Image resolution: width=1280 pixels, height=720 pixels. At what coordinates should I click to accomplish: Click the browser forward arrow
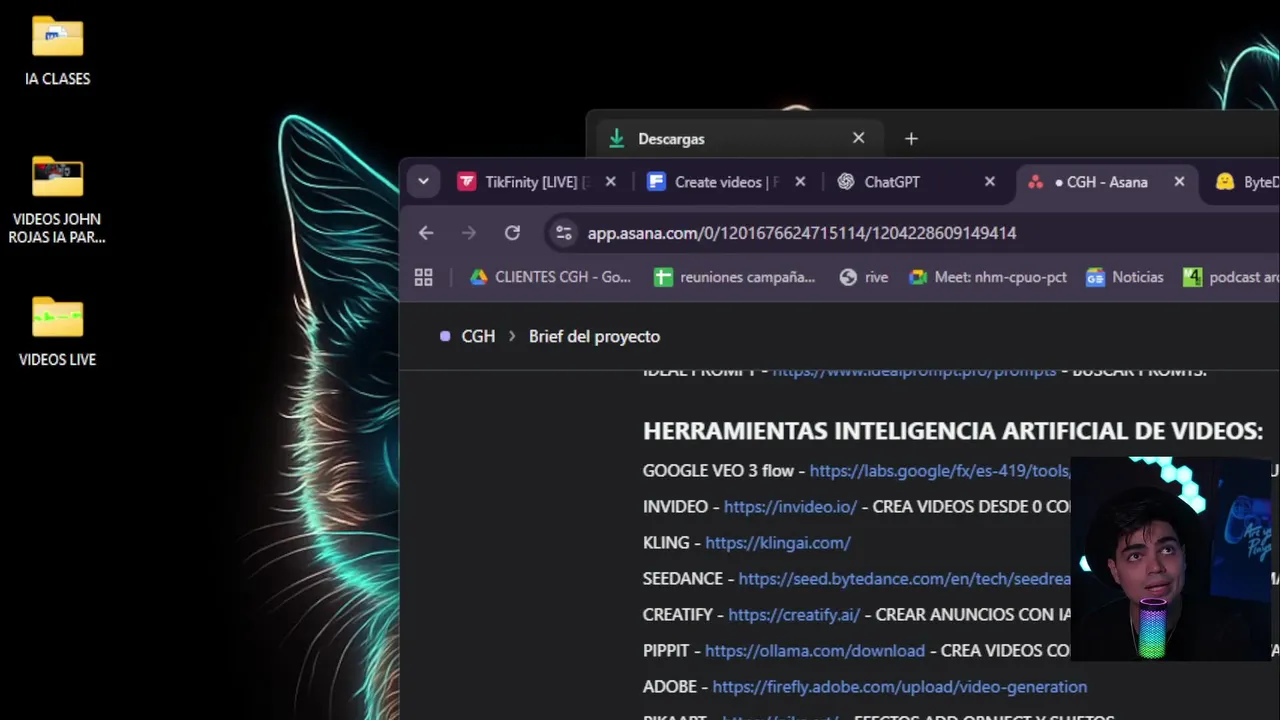(x=469, y=233)
